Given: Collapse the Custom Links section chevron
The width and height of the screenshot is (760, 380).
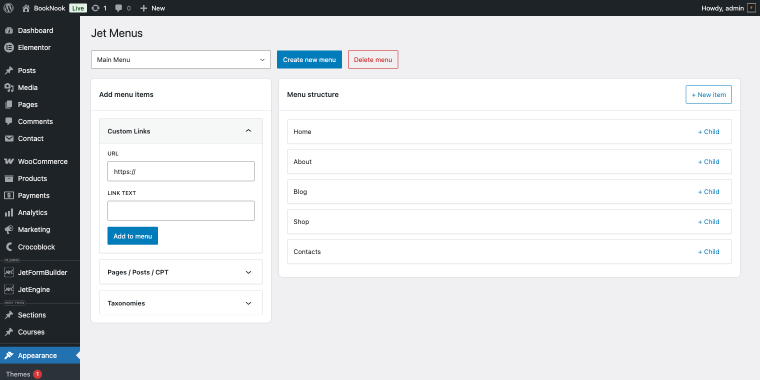Looking at the screenshot, I should [x=248, y=131].
